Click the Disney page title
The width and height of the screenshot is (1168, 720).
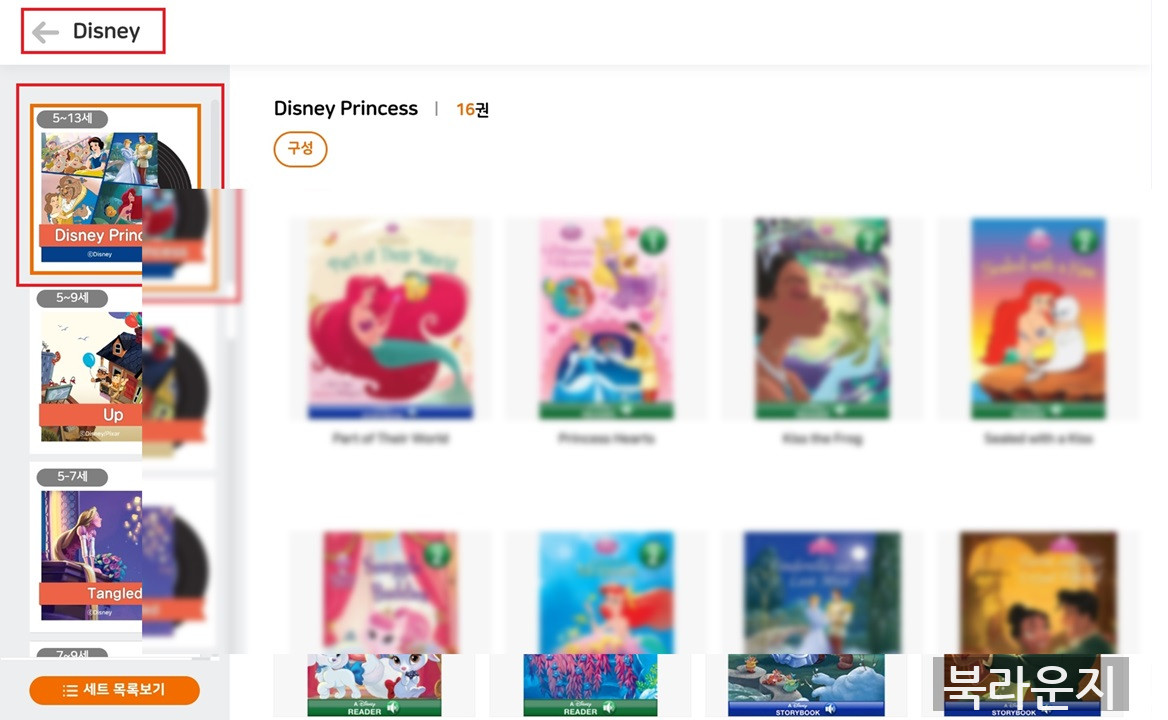tap(106, 32)
